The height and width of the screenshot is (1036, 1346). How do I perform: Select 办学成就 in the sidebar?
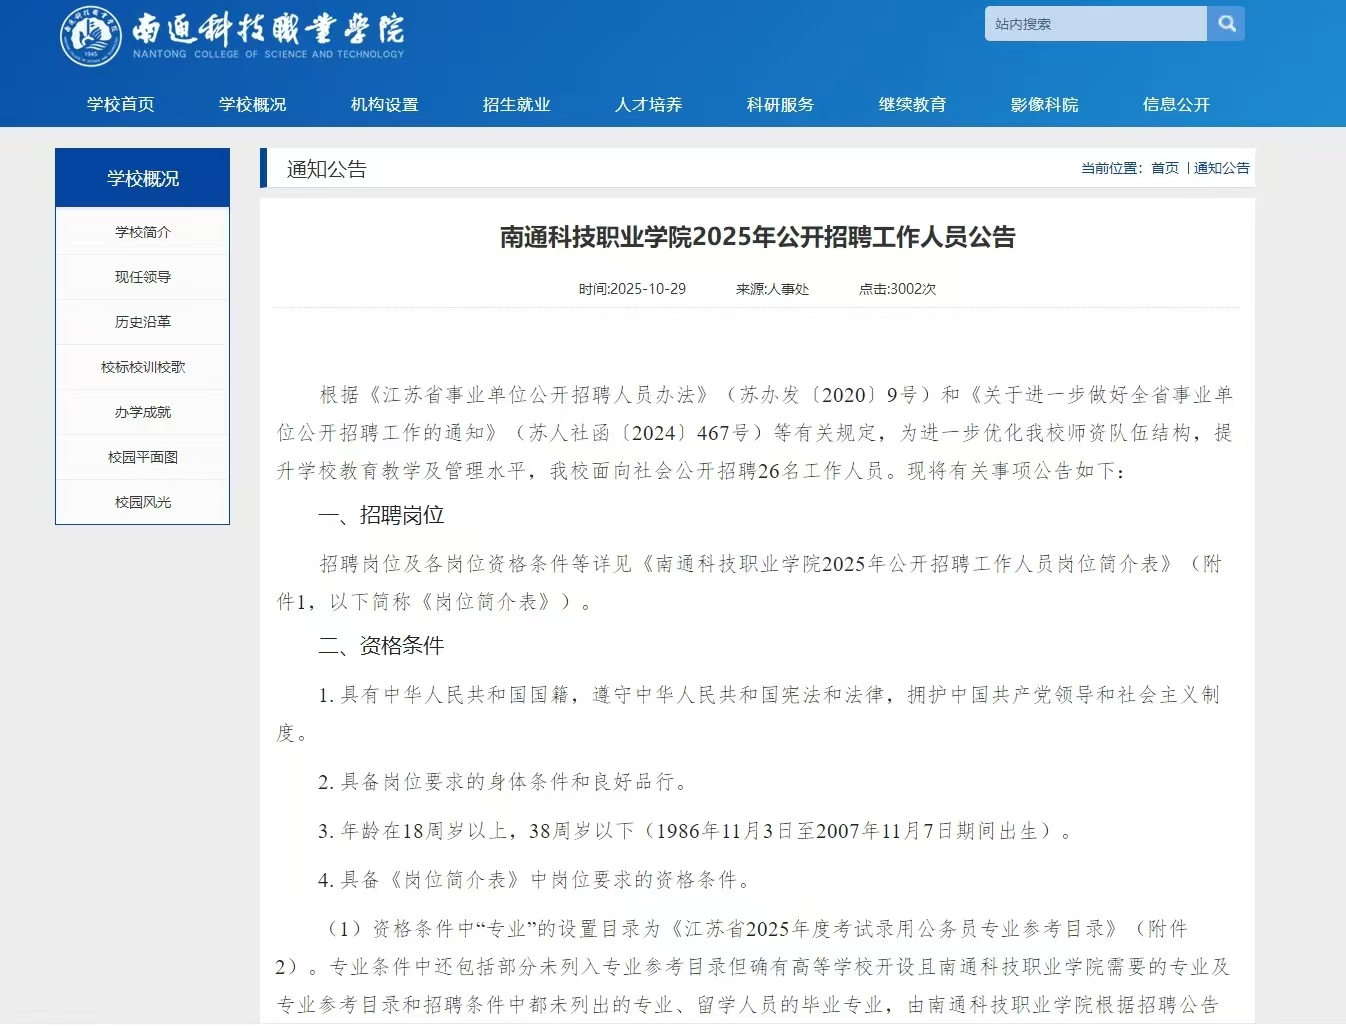(142, 412)
